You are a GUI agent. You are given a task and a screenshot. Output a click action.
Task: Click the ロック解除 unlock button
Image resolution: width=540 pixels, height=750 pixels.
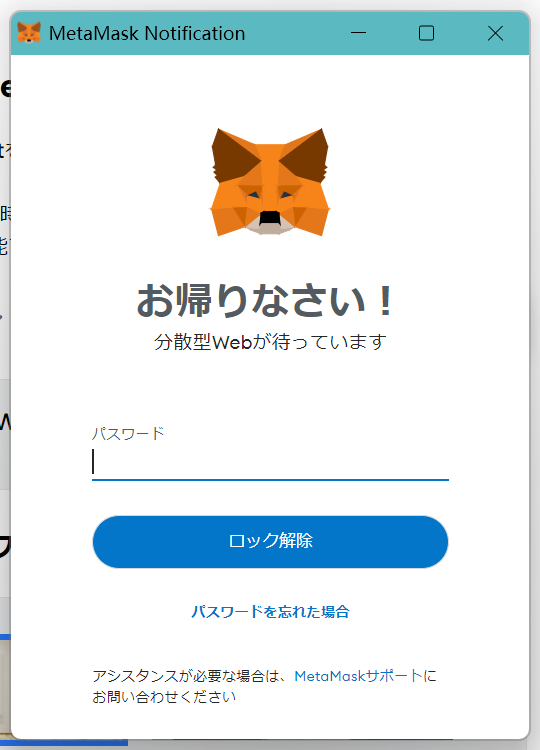(x=270, y=541)
